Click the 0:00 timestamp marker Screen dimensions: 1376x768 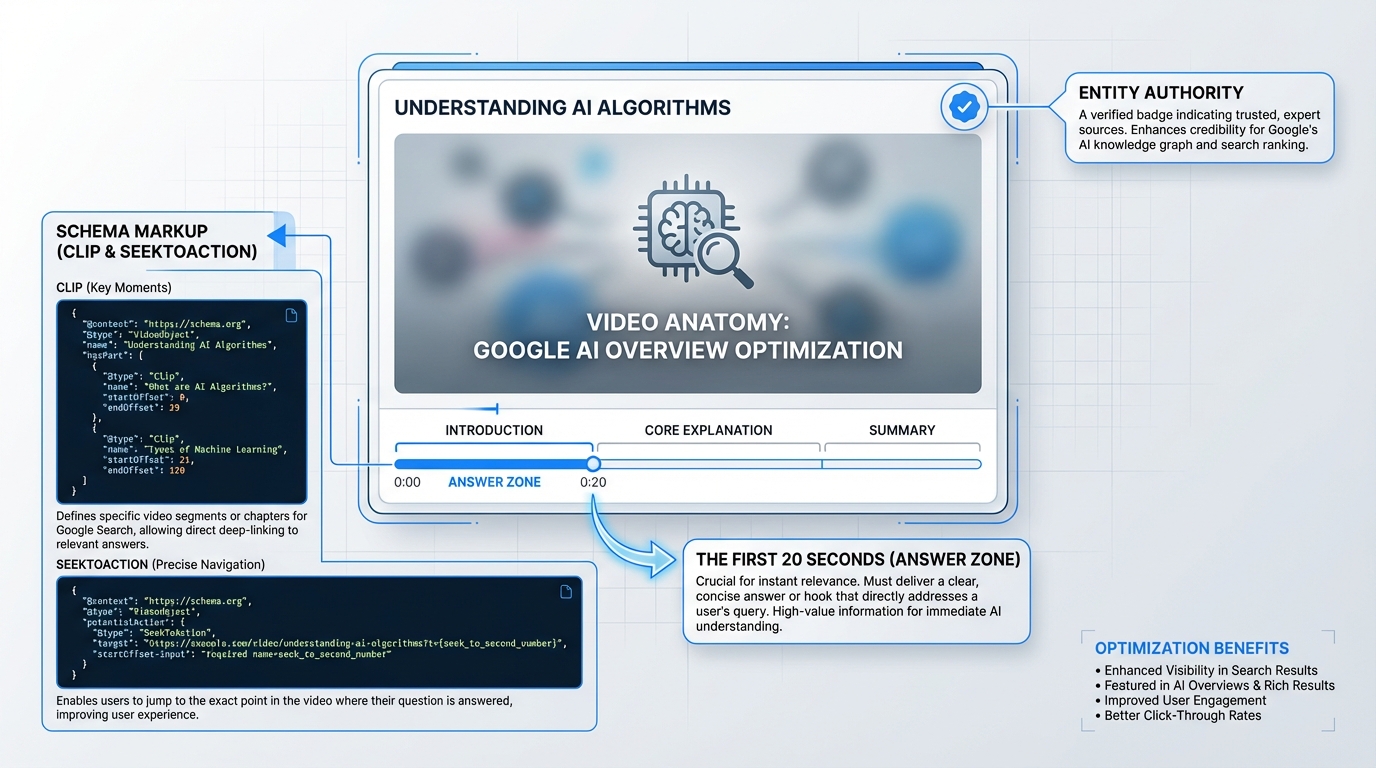click(407, 481)
